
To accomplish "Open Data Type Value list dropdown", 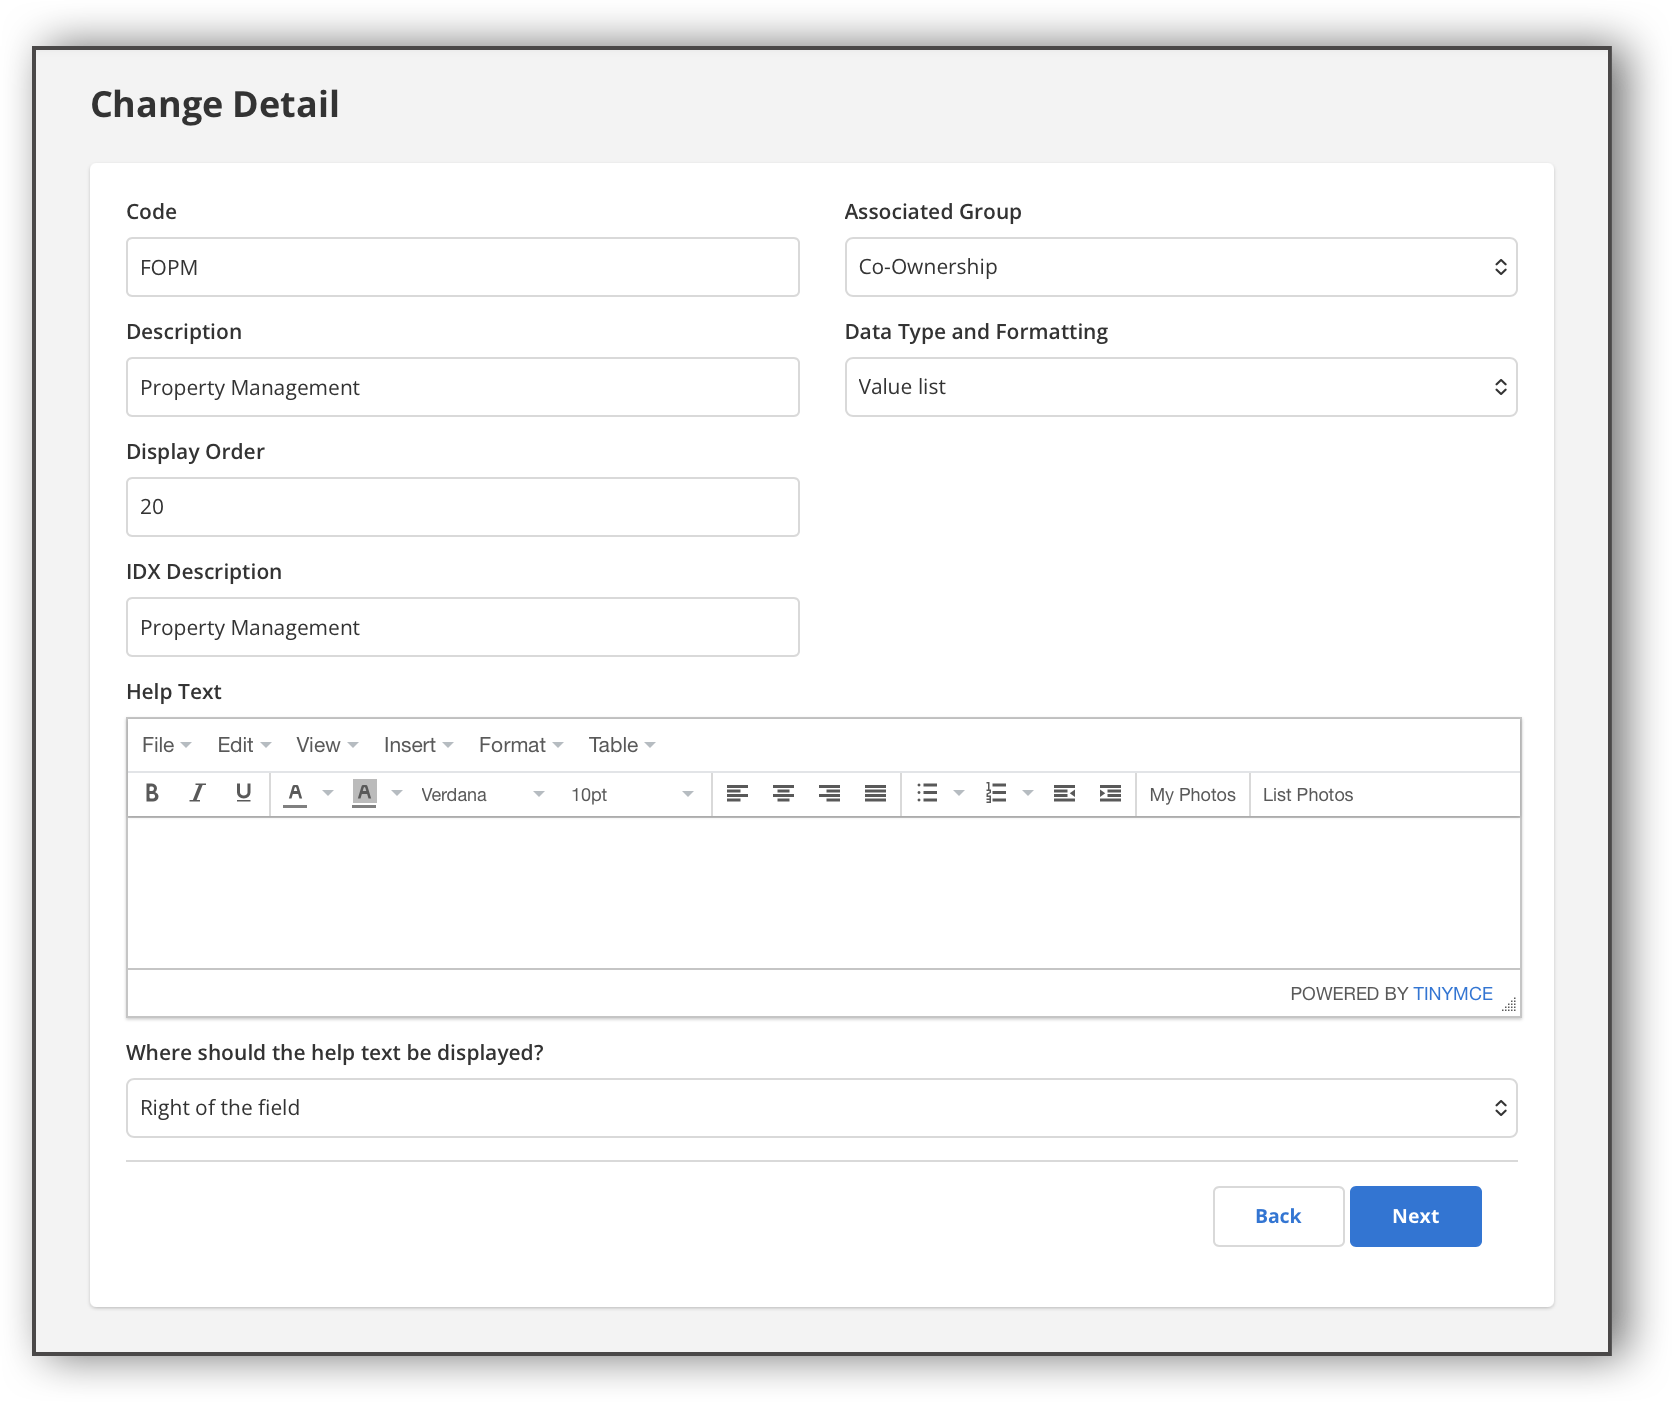I will point(1181,387).
